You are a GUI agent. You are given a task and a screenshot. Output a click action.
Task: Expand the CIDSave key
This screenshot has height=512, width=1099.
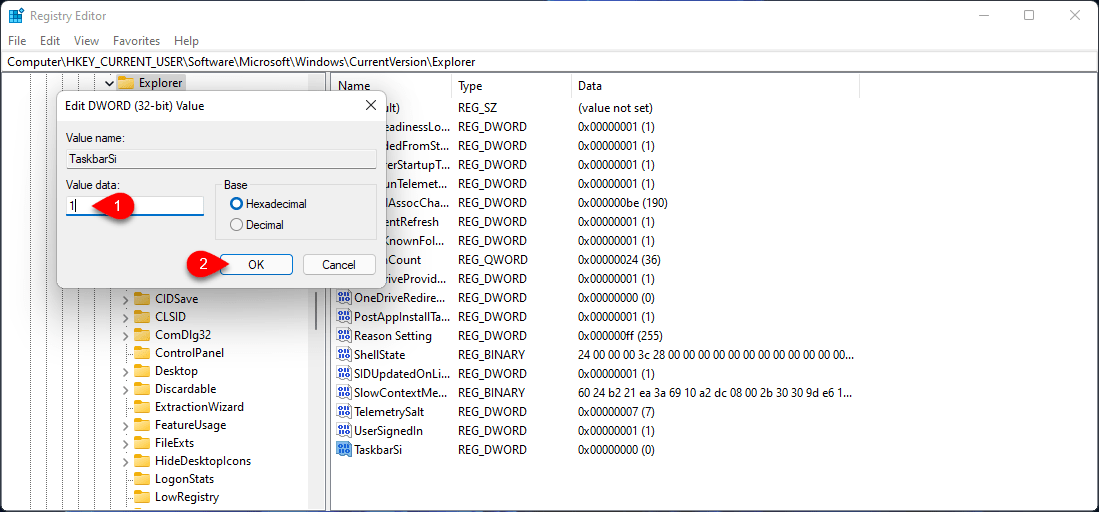coord(125,299)
